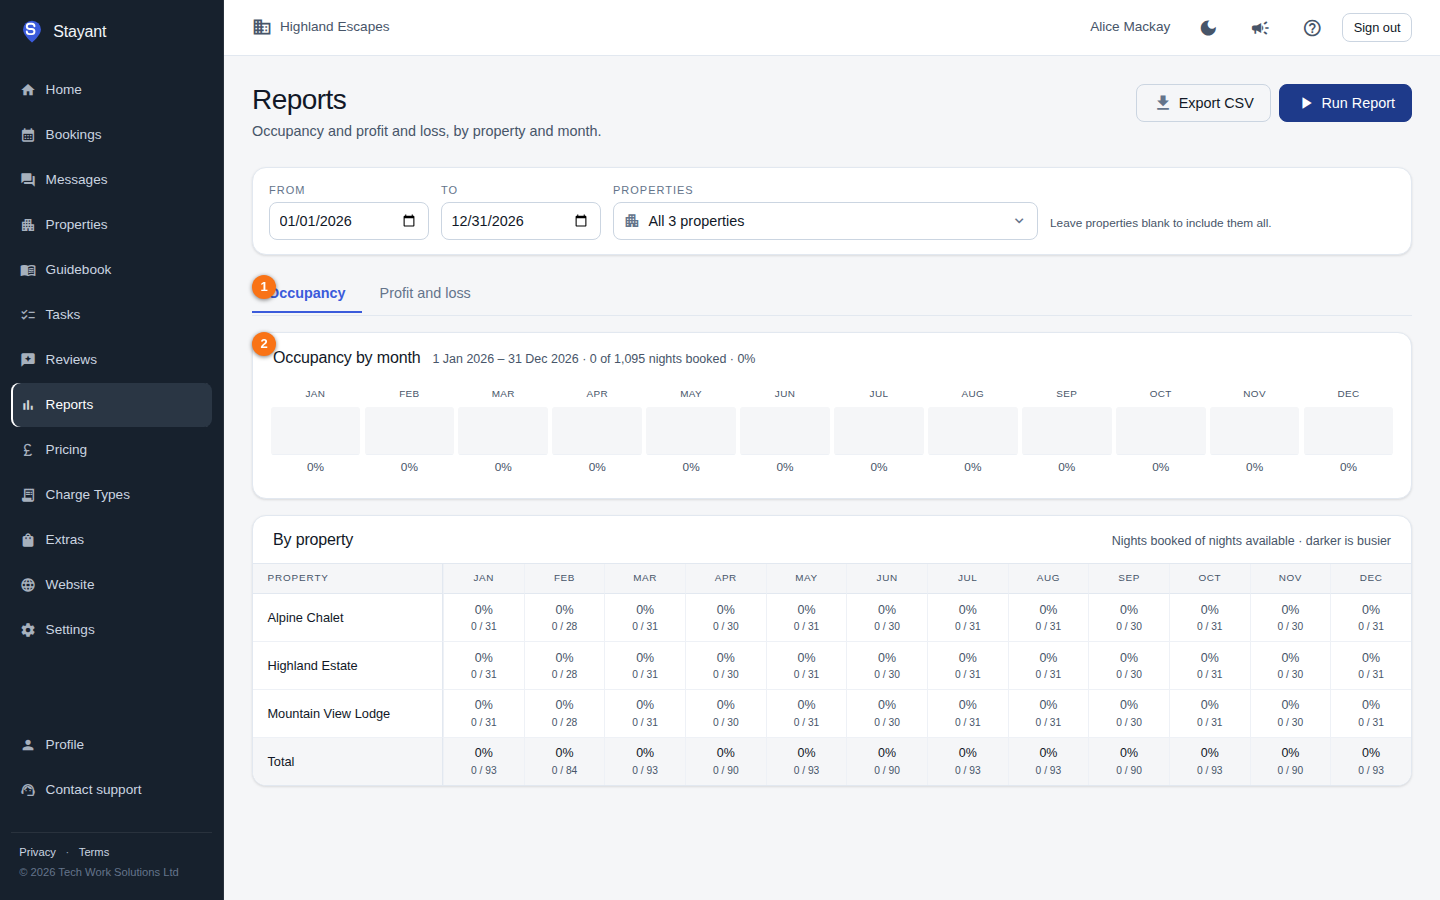The height and width of the screenshot is (900, 1440).
Task: Open Home from the sidebar
Action: [x=111, y=90]
